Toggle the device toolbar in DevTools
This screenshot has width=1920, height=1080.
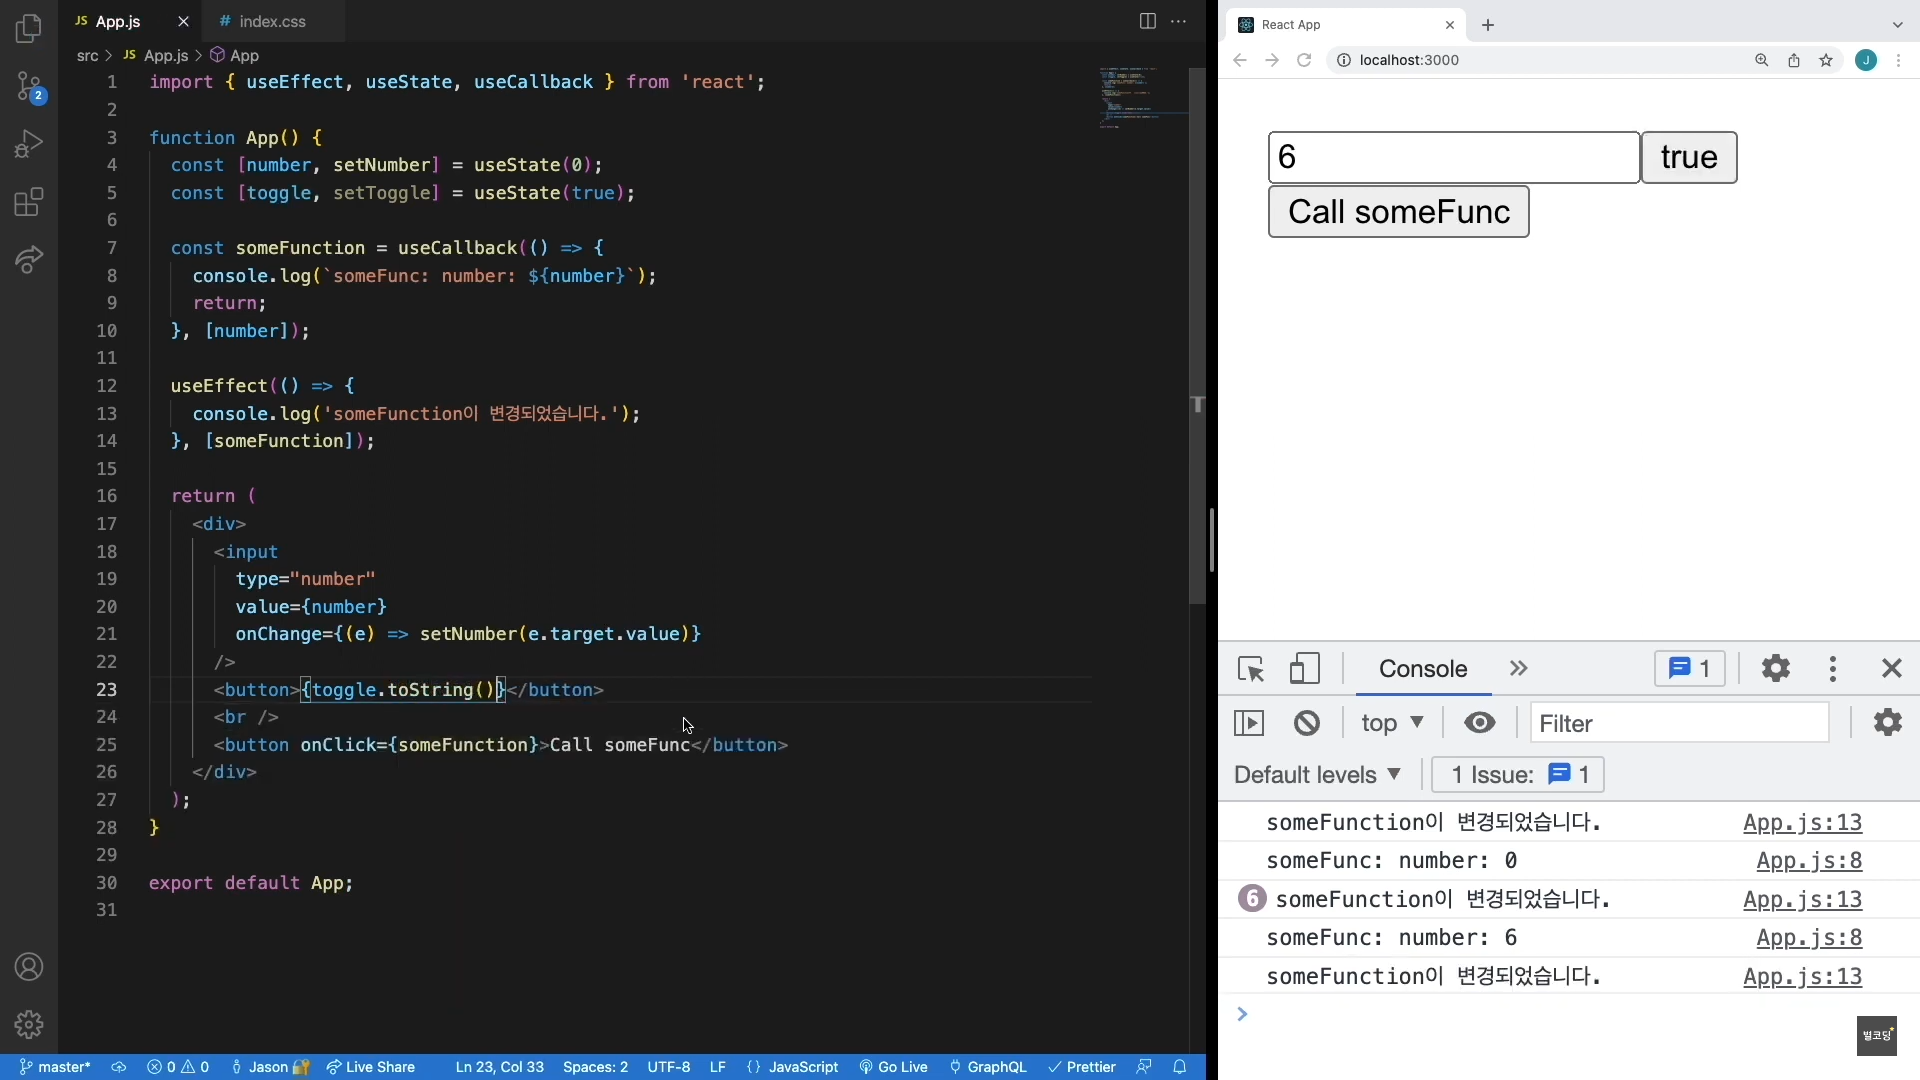pyautogui.click(x=1304, y=669)
